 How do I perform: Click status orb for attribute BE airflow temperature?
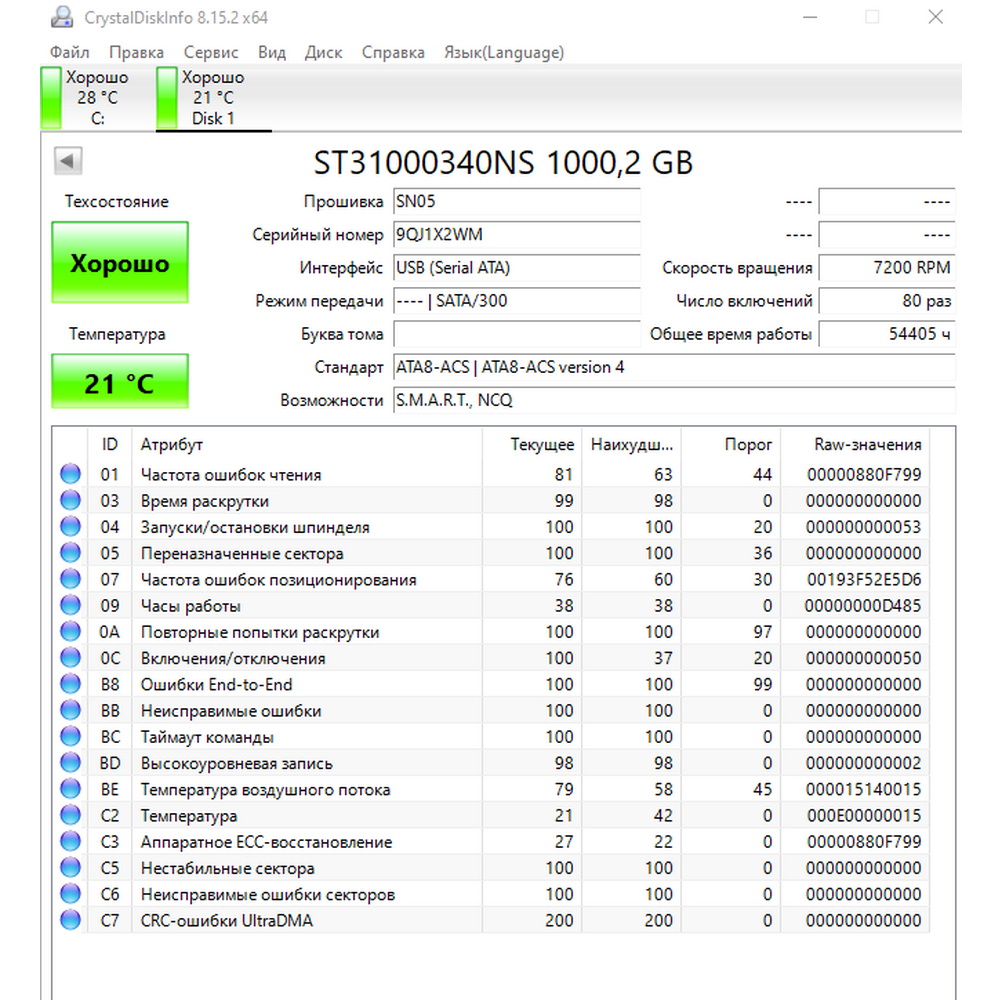coord(70,789)
